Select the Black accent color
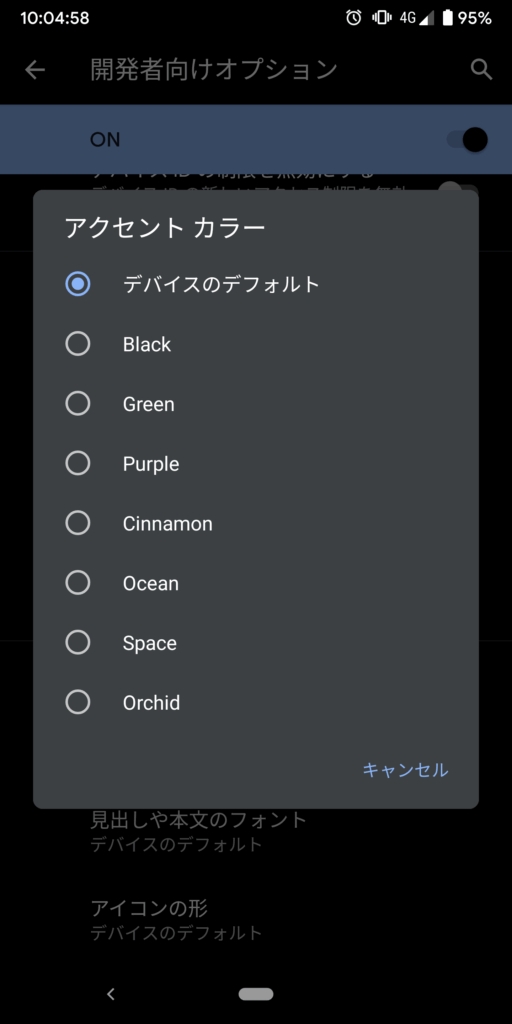512x1024 pixels. click(x=256, y=344)
